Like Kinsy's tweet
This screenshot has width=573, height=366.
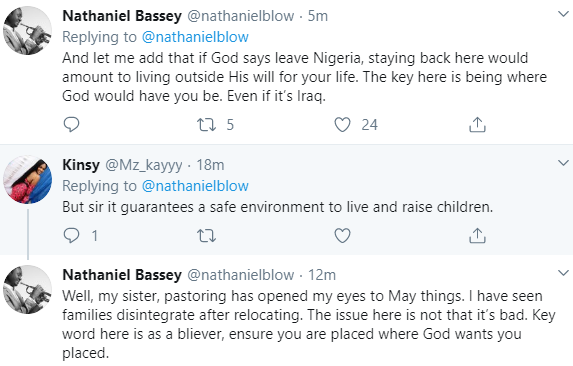click(x=342, y=236)
